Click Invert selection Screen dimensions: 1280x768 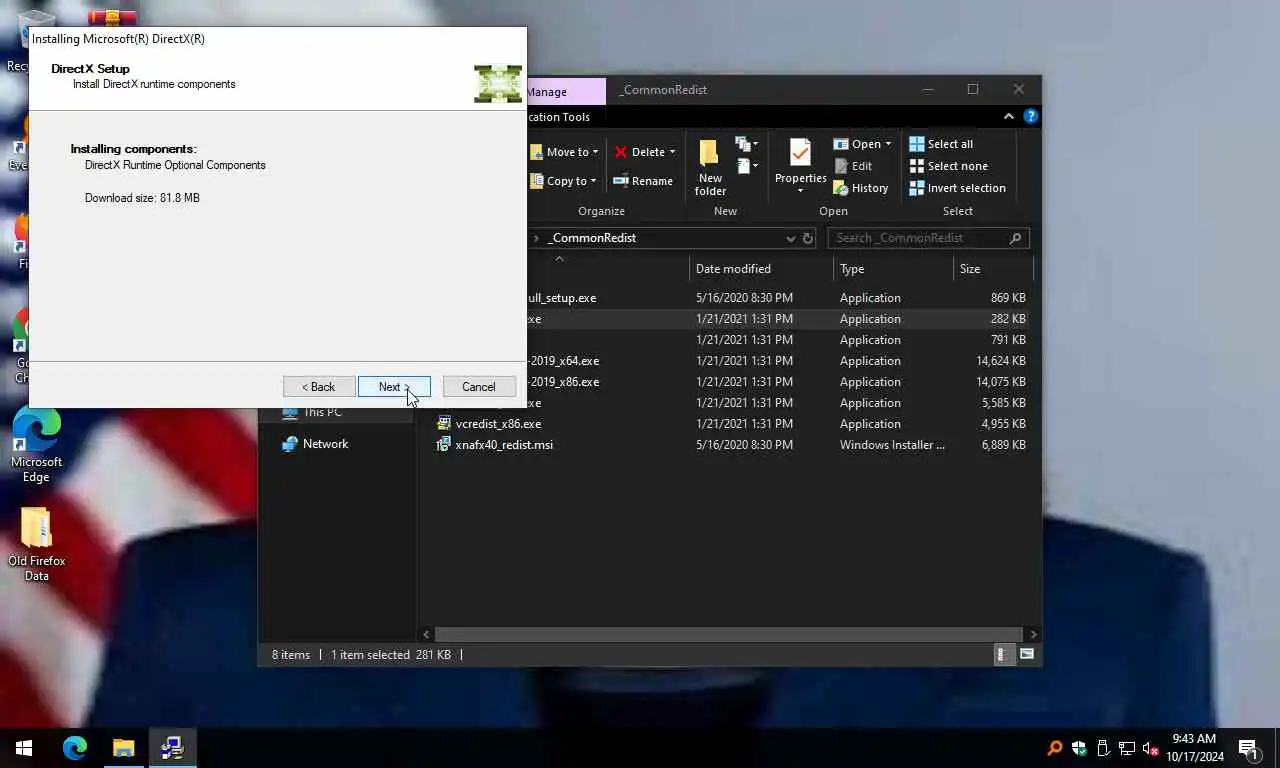coord(957,188)
